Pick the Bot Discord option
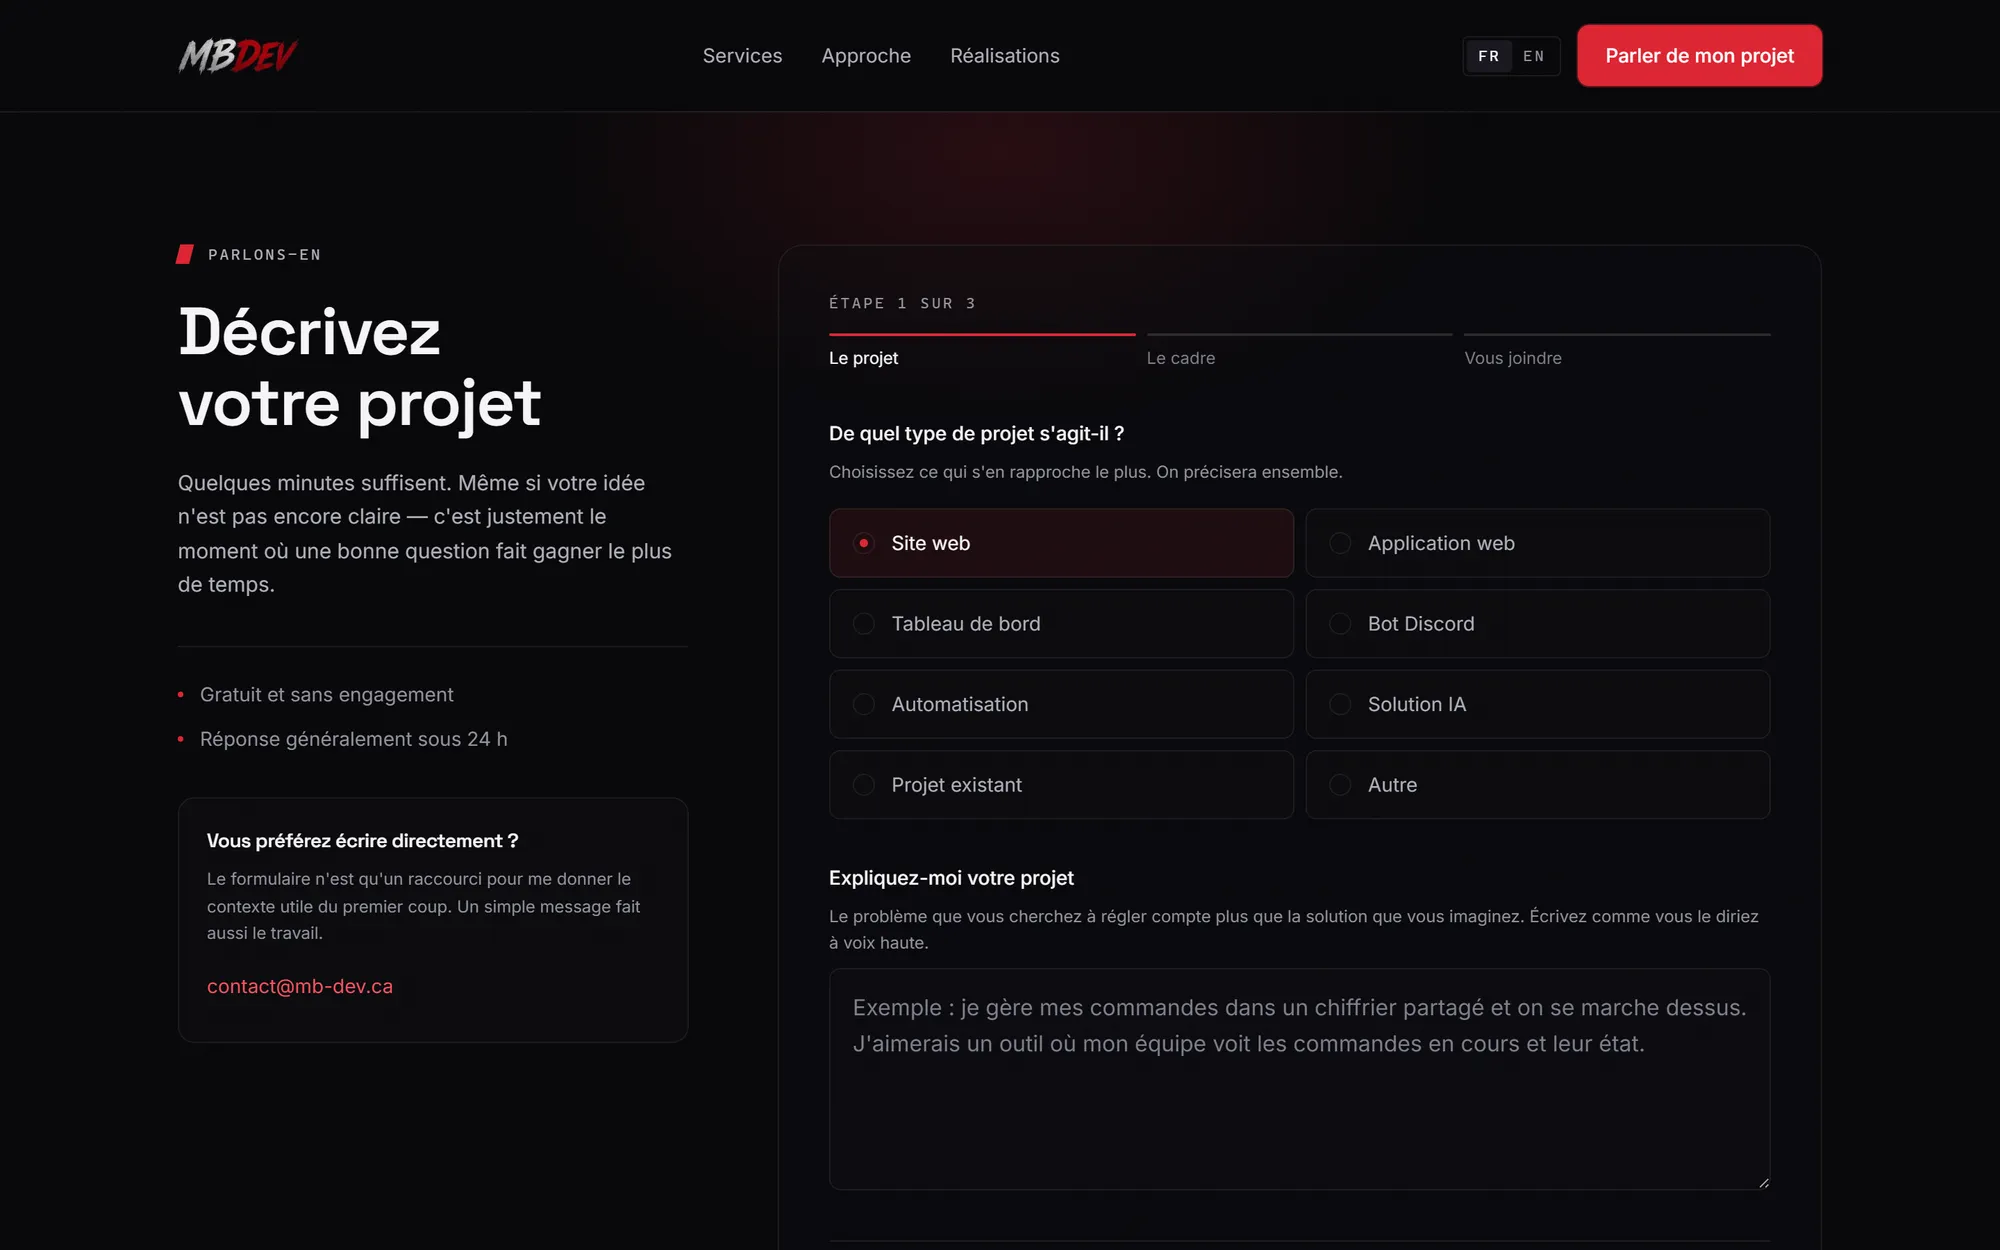2000x1250 pixels. (x=1538, y=624)
